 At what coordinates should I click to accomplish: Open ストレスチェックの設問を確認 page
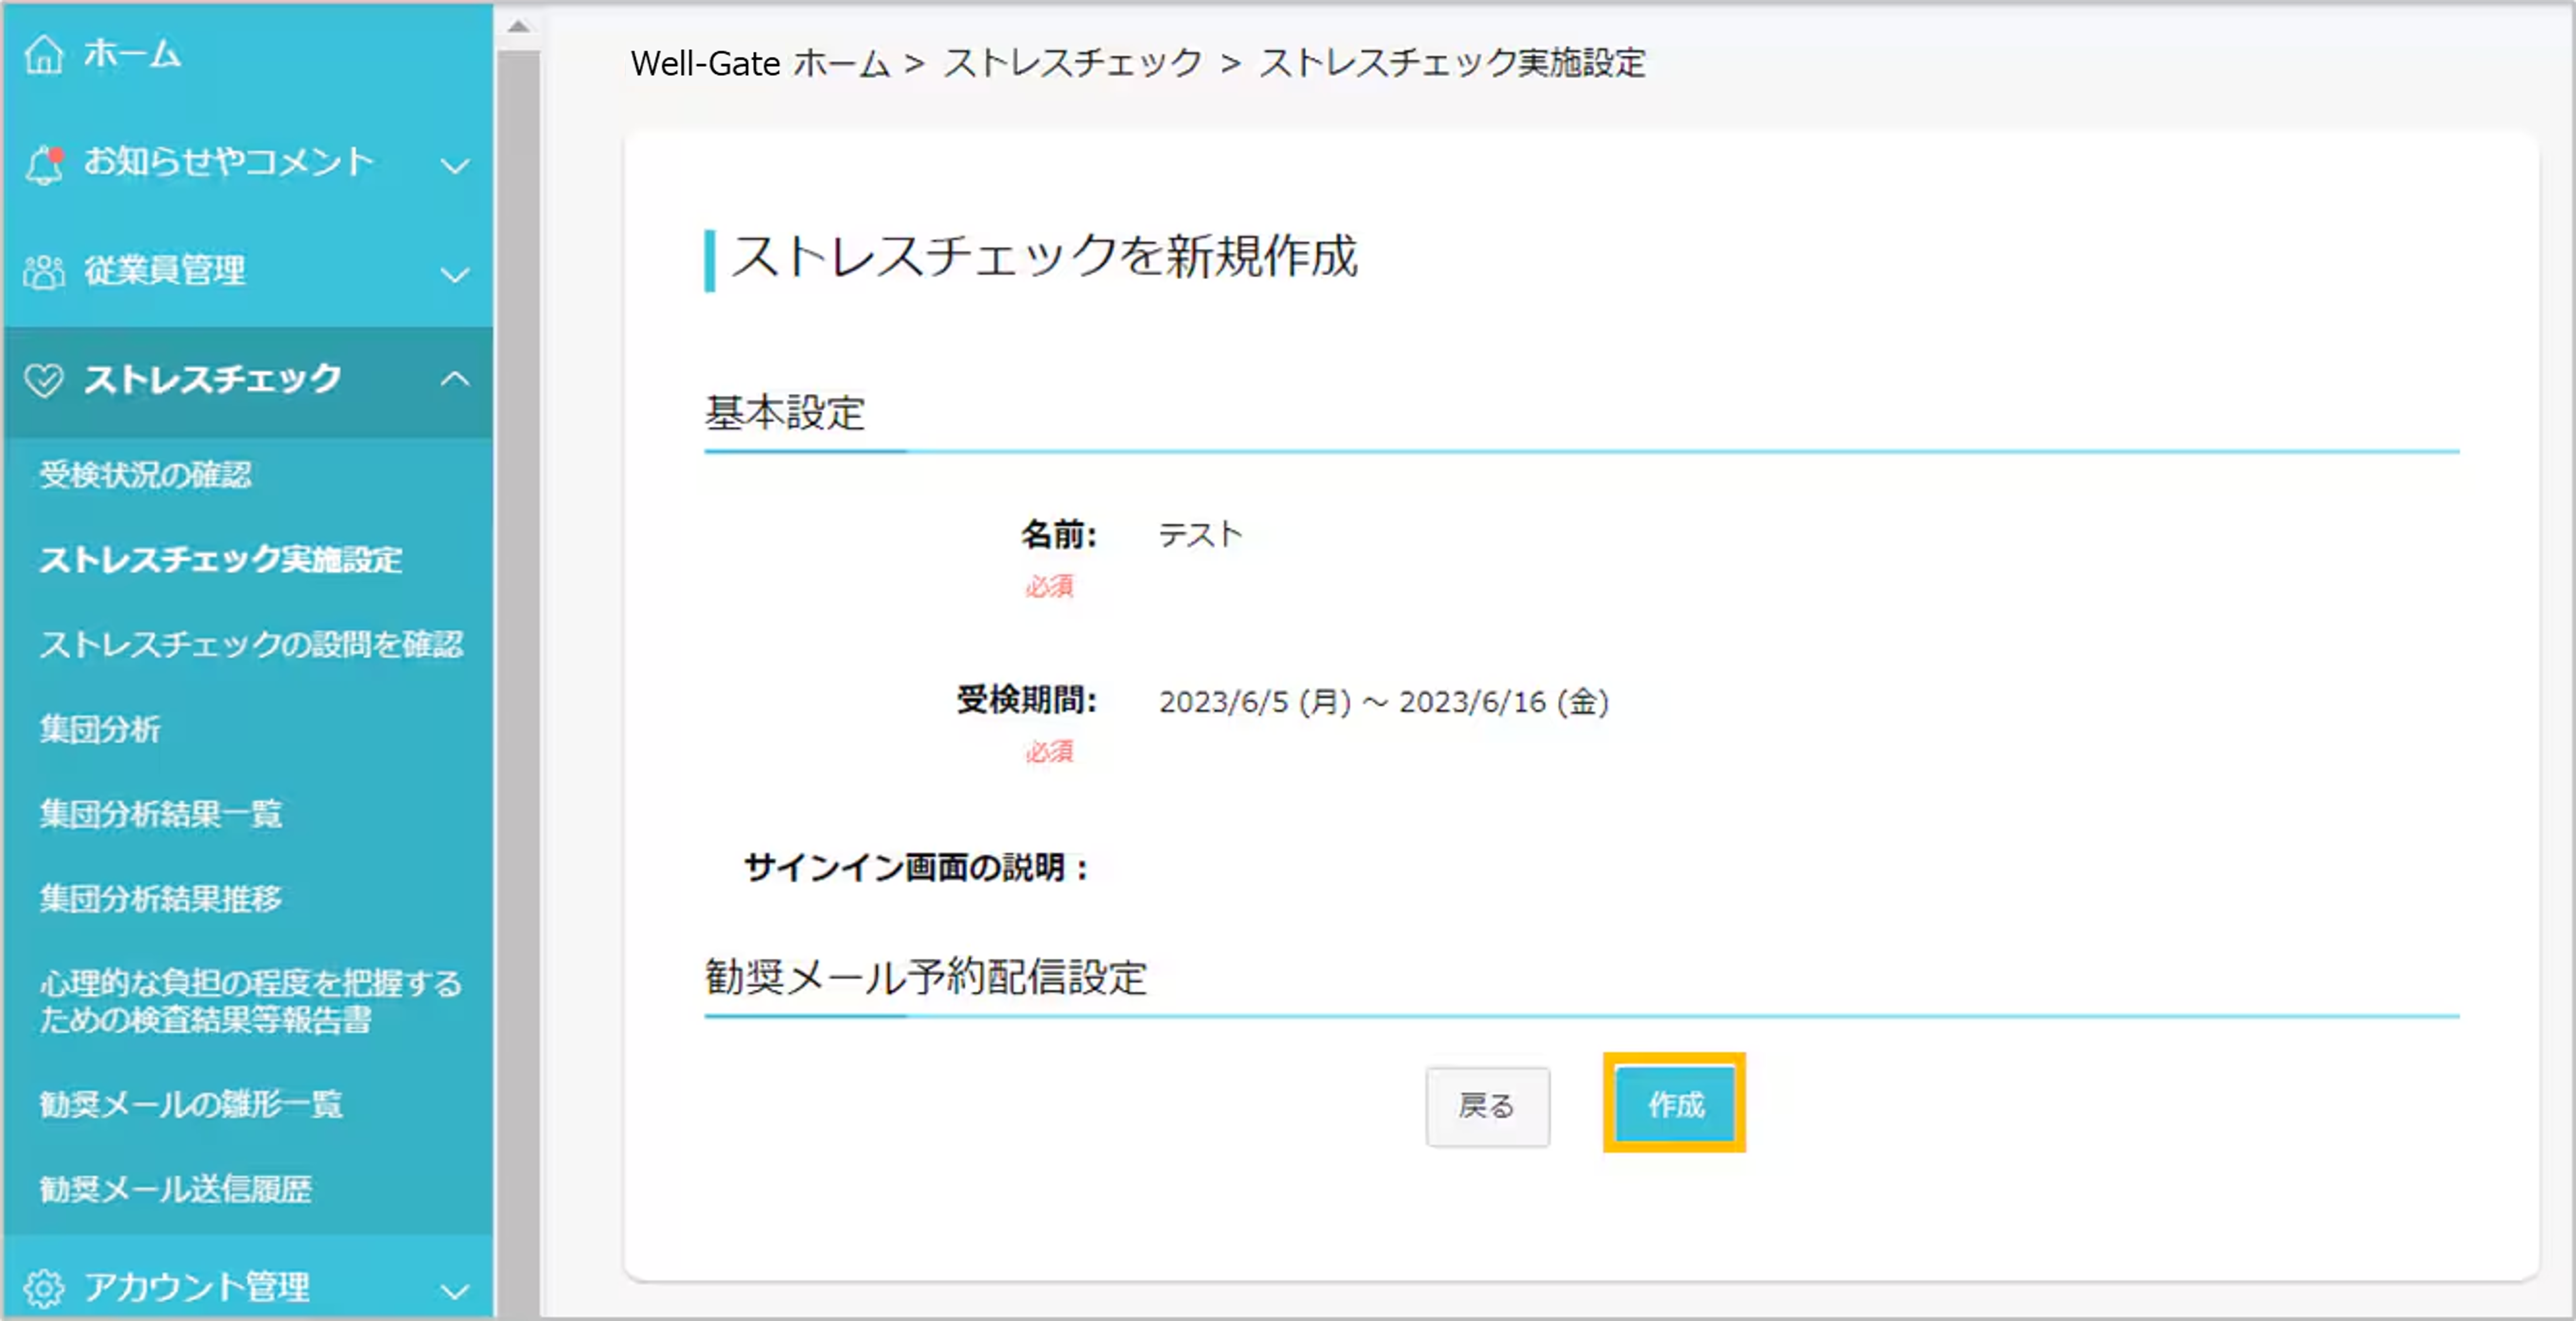point(251,644)
